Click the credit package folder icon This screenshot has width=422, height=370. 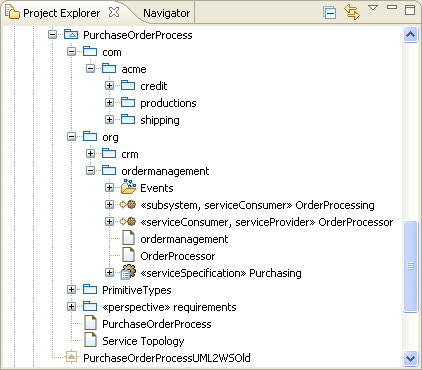[x=128, y=85]
